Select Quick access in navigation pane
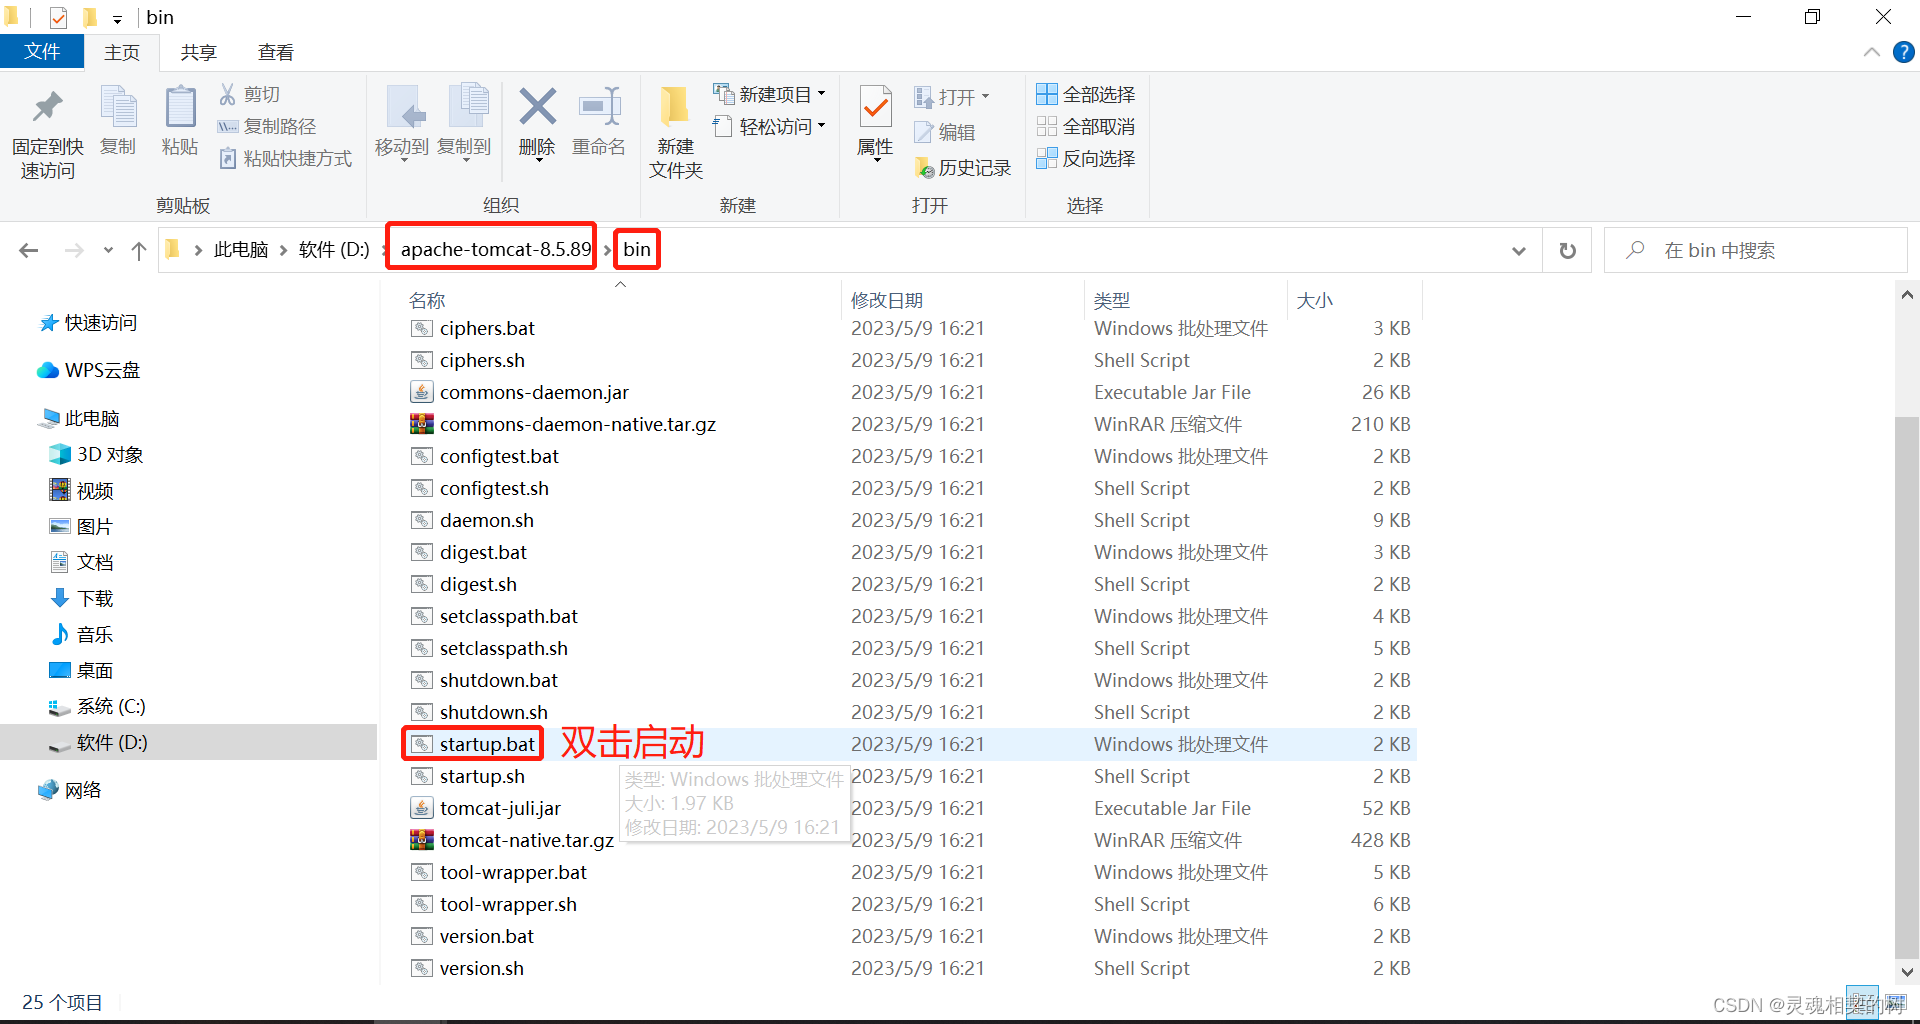The image size is (1920, 1024). [88, 322]
